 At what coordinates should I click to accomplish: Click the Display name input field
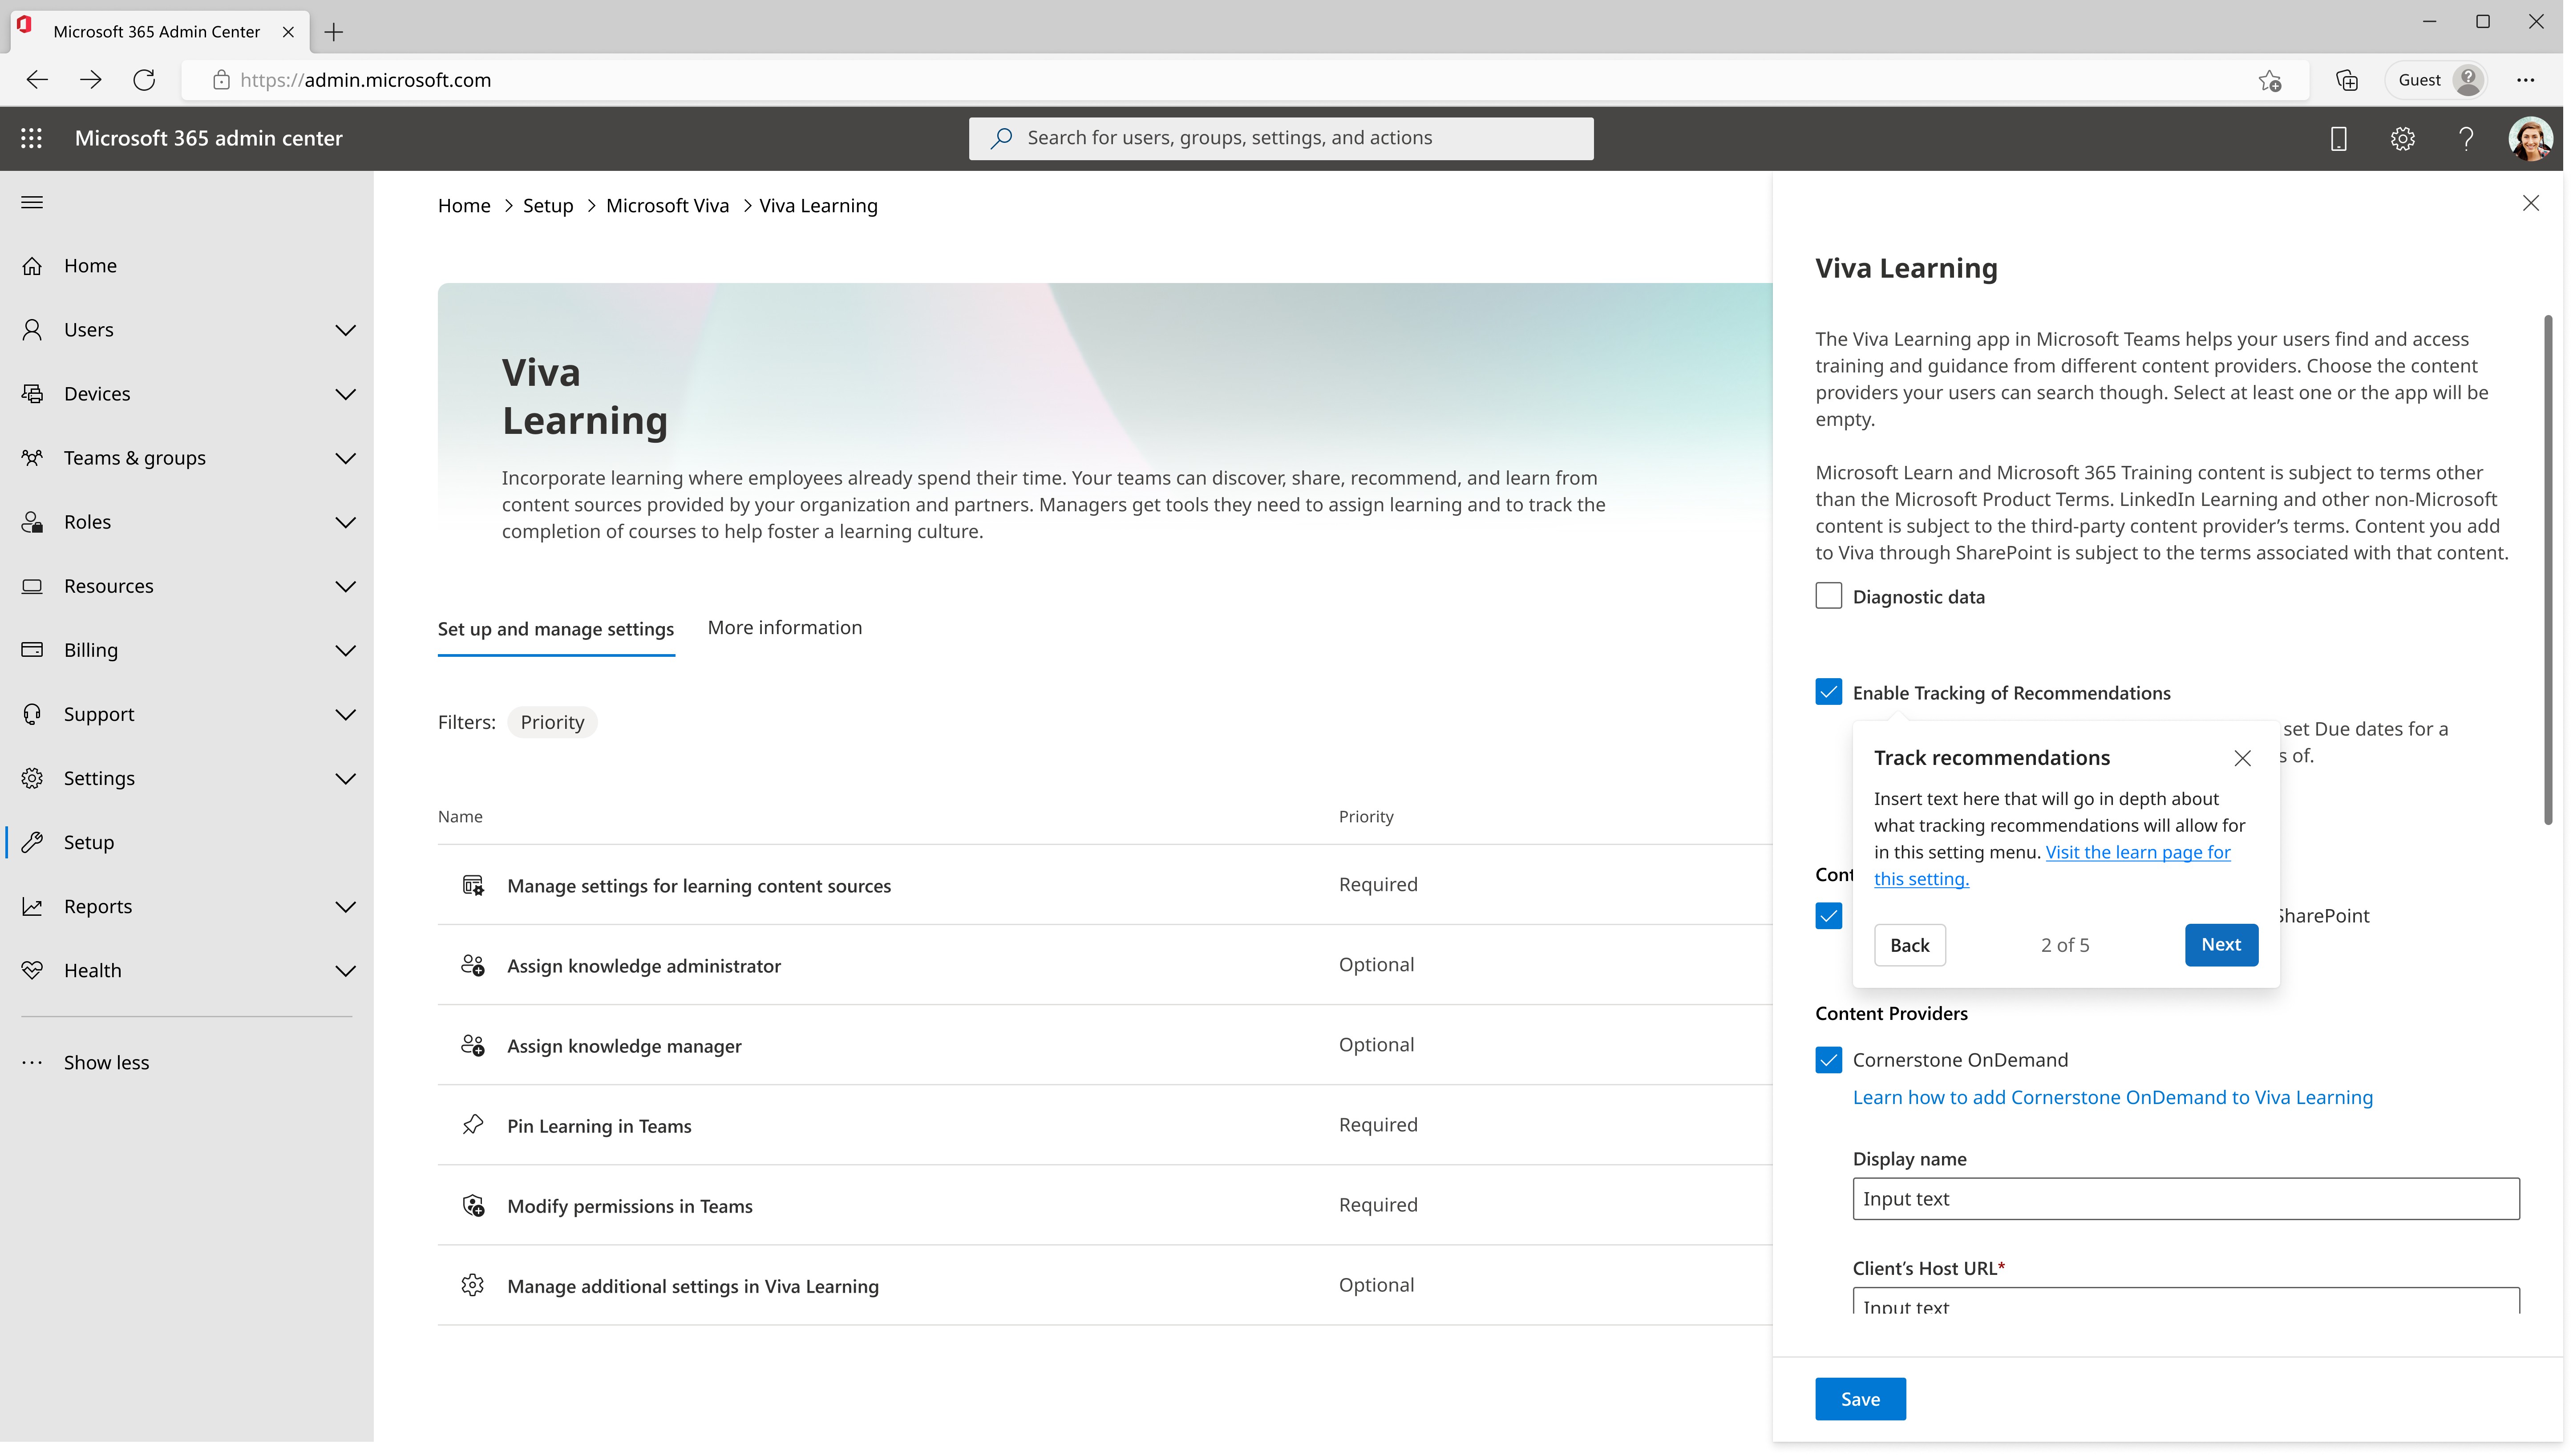(x=2185, y=1199)
